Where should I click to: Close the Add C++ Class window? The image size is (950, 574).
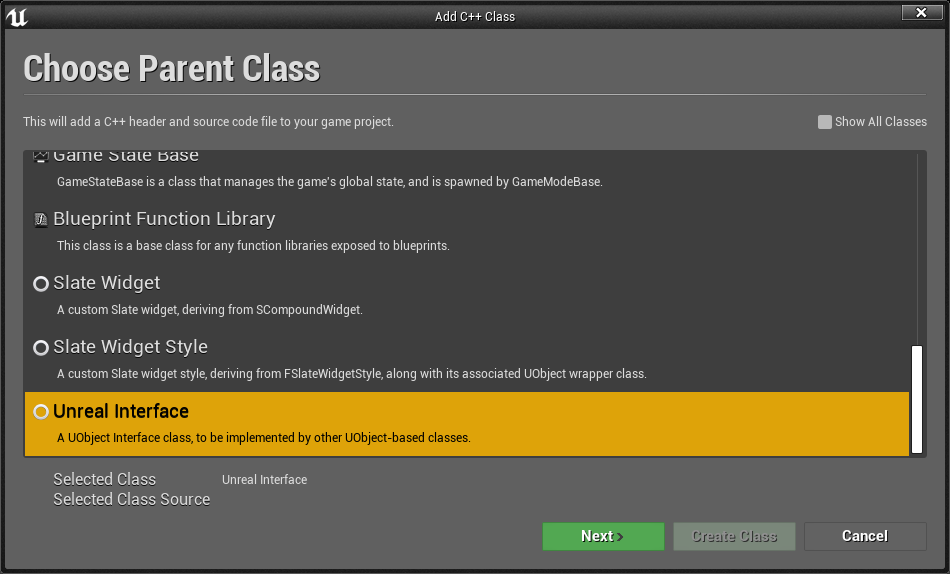tap(922, 12)
